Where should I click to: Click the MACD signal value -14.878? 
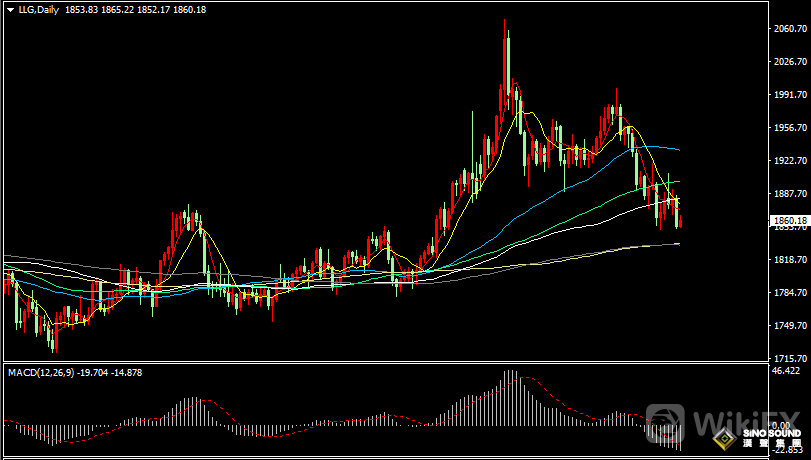coord(126,373)
